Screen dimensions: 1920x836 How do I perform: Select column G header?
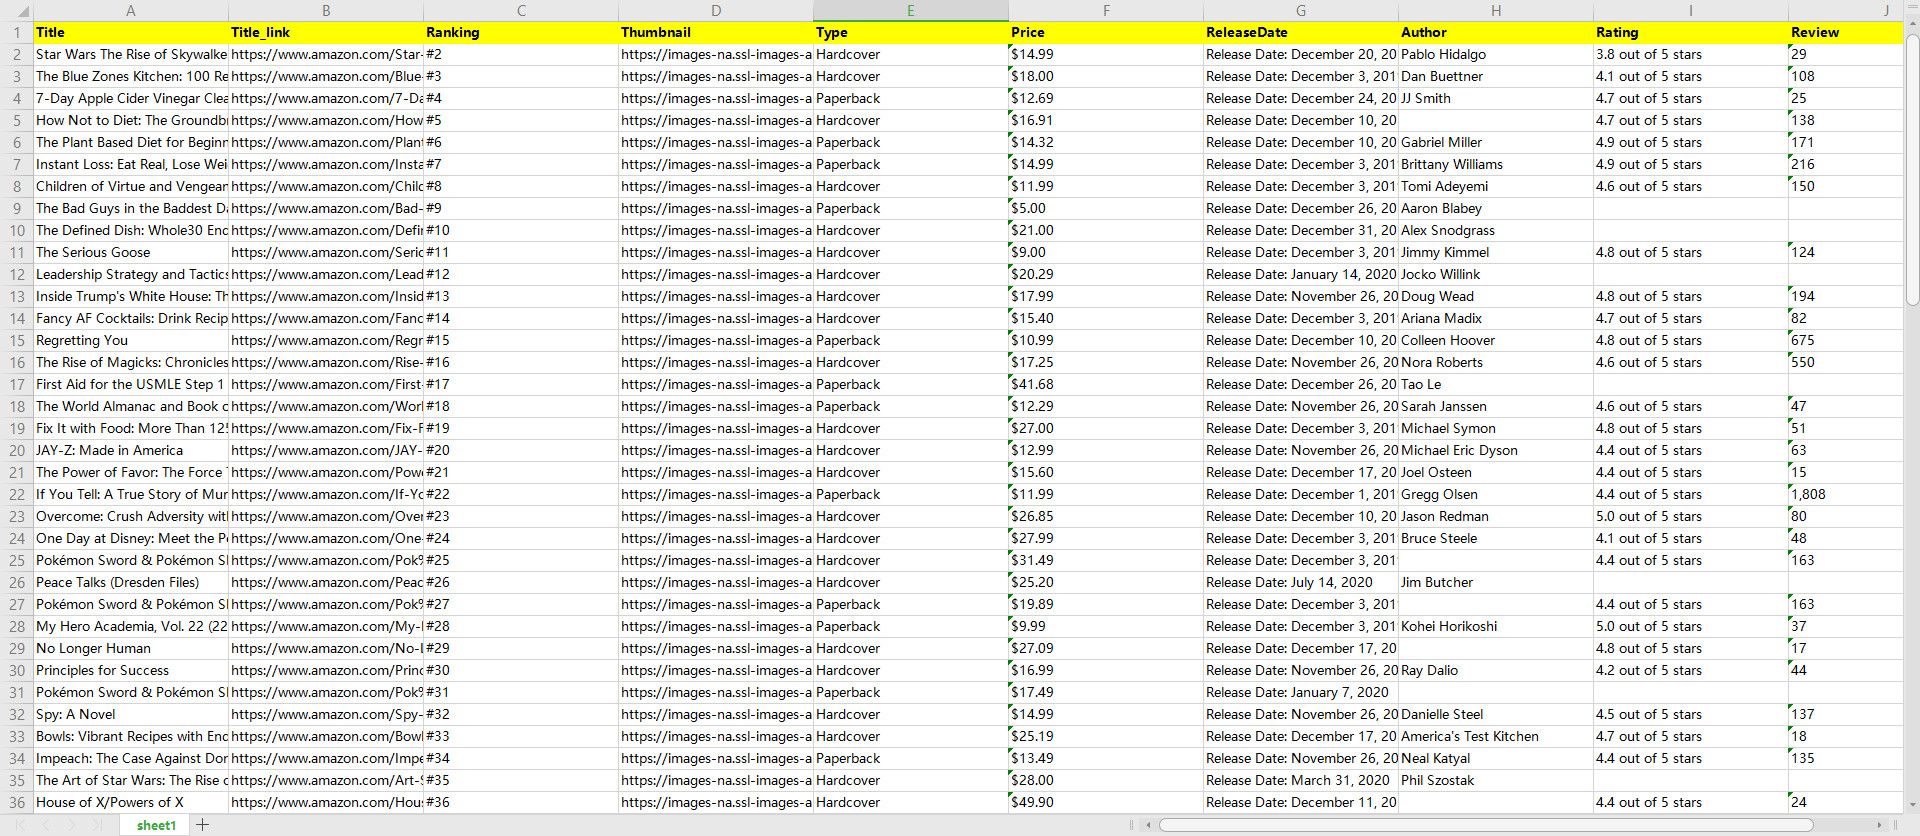1301,10
